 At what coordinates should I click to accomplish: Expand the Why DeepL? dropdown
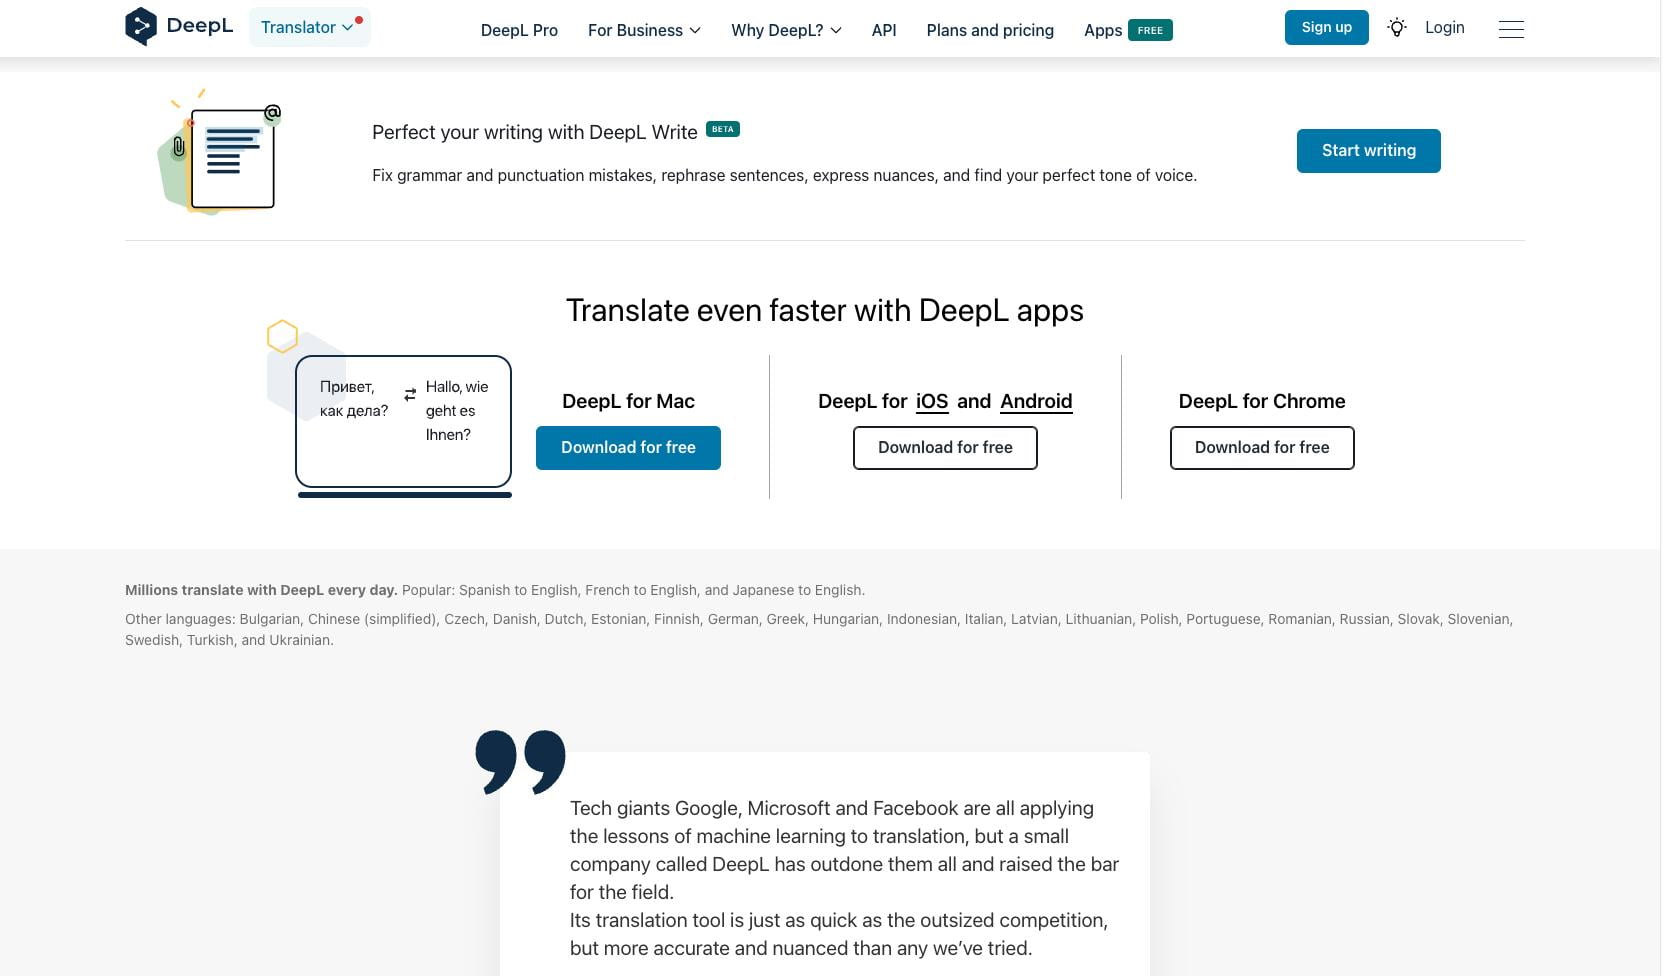tap(785, 30)
